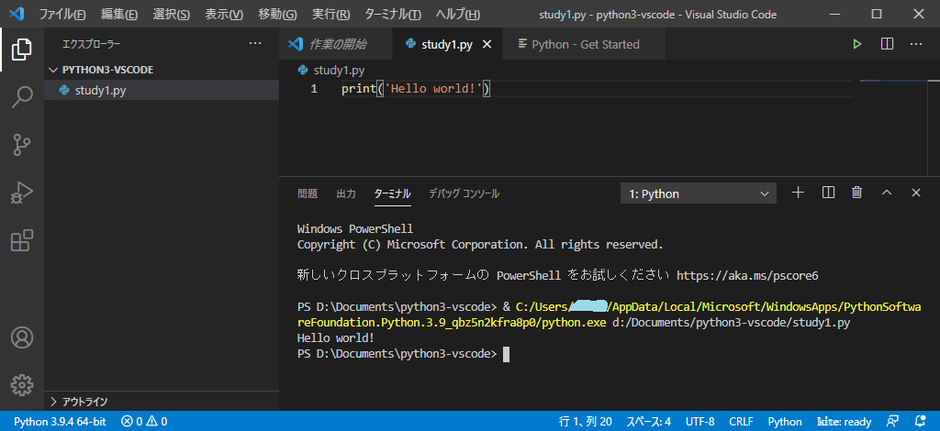
Task: Switch to the 作業の開始 tab
Action: pos(336,44)
